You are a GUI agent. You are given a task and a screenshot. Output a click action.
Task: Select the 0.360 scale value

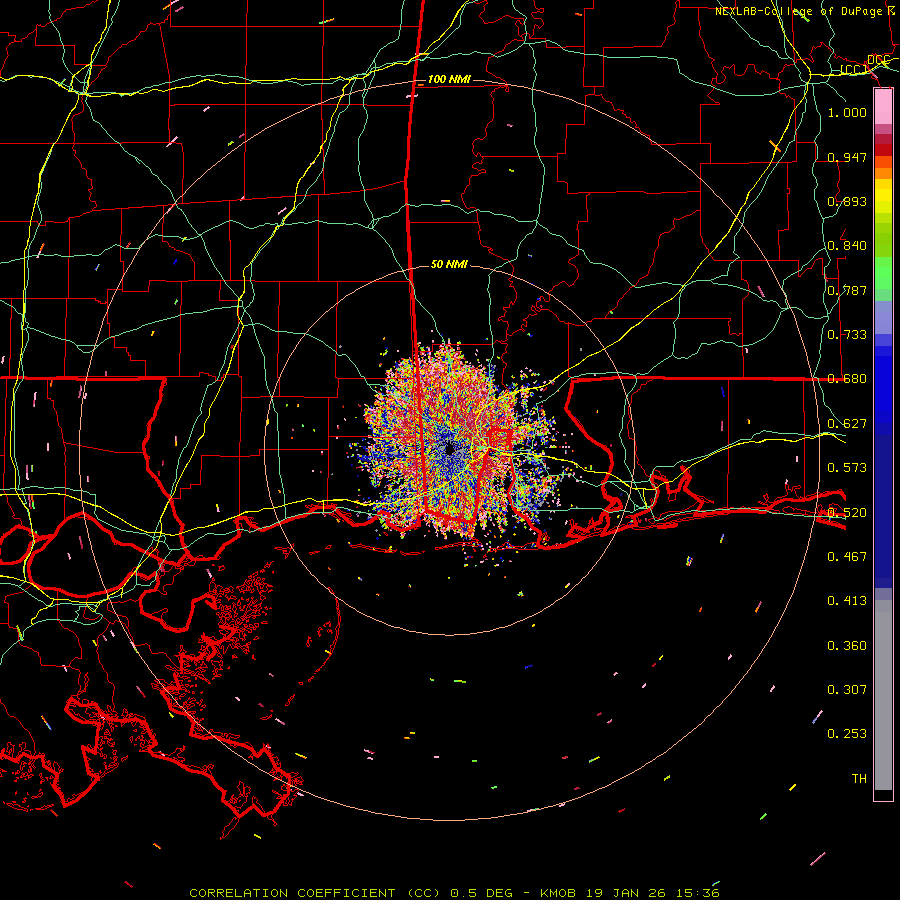tap(847, 646)
